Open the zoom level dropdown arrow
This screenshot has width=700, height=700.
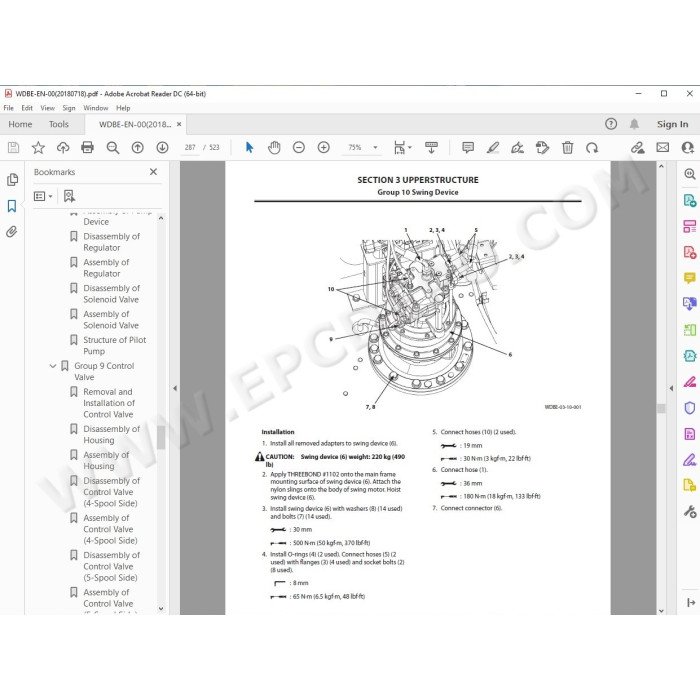(x=375, y=147)
